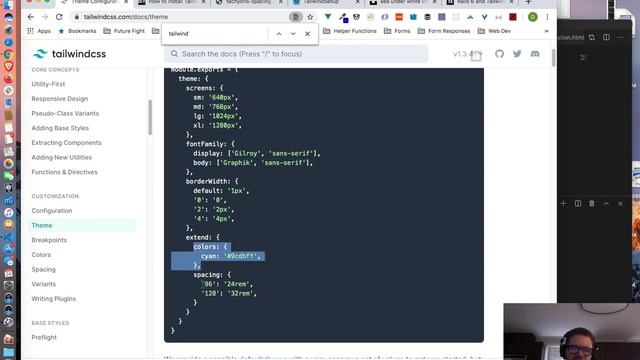Click the plus icon in VS Code terminal panel
The width and height of the screenshot is (640, 360).
pyautogui.click(x=563, y=203)
